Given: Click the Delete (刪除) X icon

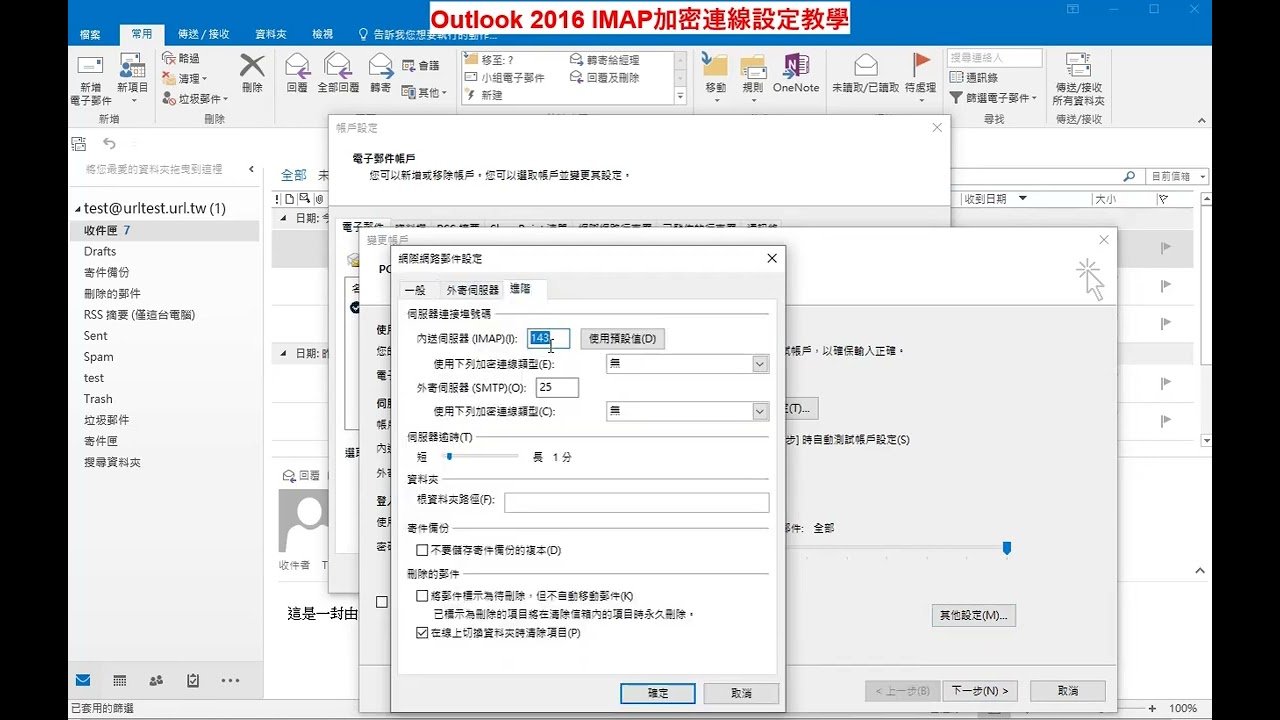Looking at the screenshot, I should click(252, 66).
